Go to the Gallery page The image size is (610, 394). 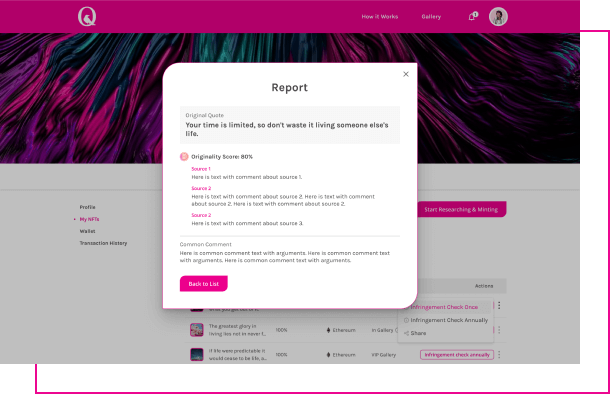[x=431, y=17]
